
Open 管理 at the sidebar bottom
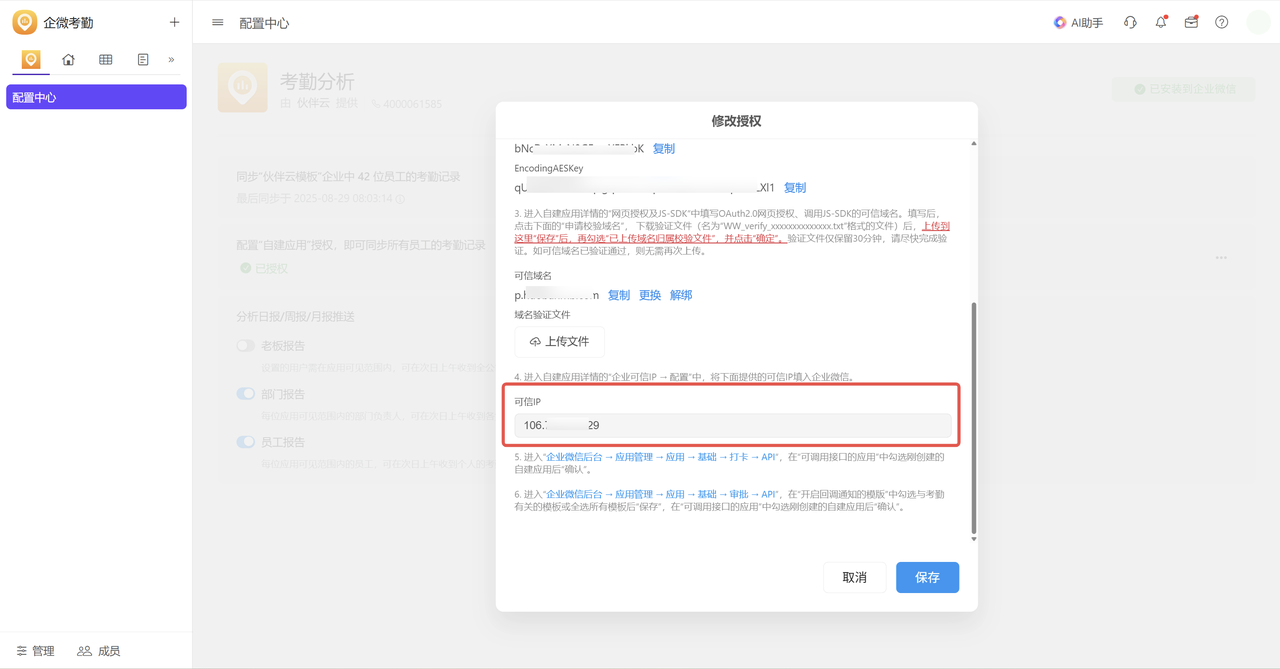(x=35, y=651)
